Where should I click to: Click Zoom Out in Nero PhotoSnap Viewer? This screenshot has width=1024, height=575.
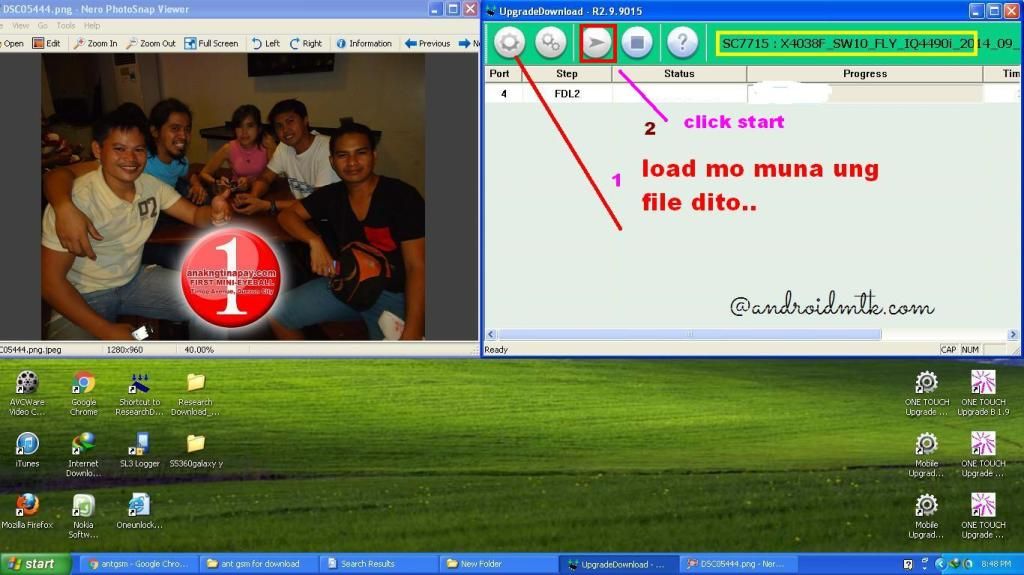tap(151, 44)
